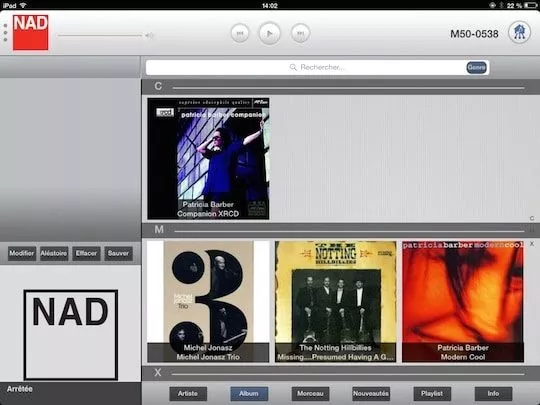Open Patricia Barber Modern Cool album

(463, 301)
